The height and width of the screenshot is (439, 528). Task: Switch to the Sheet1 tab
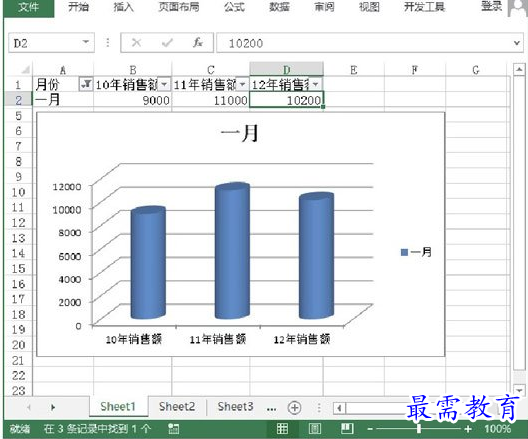coord(118,407)
